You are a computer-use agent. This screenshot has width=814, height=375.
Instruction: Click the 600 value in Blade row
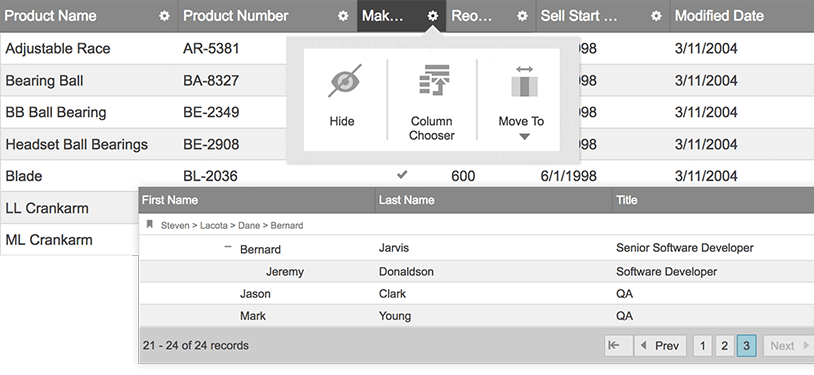click(463, 176)
